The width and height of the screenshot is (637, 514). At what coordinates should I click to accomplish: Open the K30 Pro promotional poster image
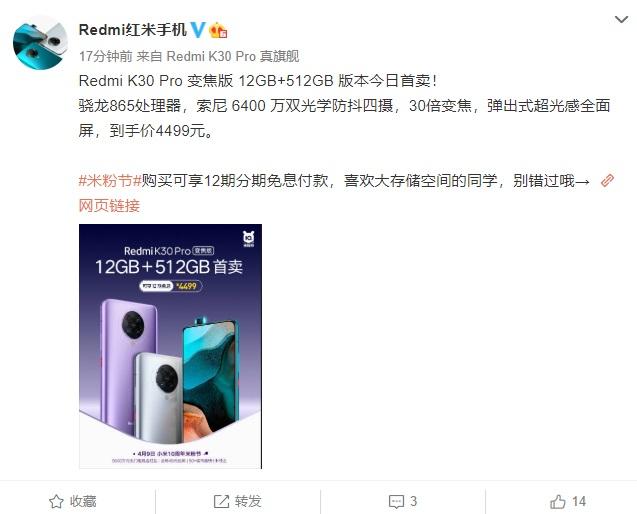(170, 346)
